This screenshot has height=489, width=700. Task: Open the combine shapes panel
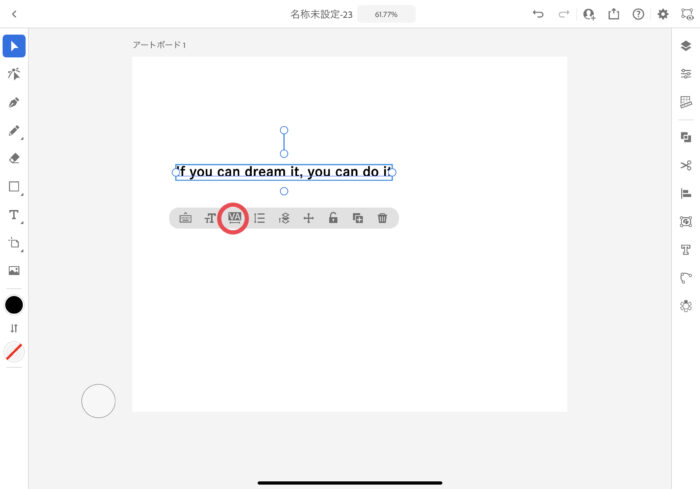pyautogui.click(x=686, y=137)
